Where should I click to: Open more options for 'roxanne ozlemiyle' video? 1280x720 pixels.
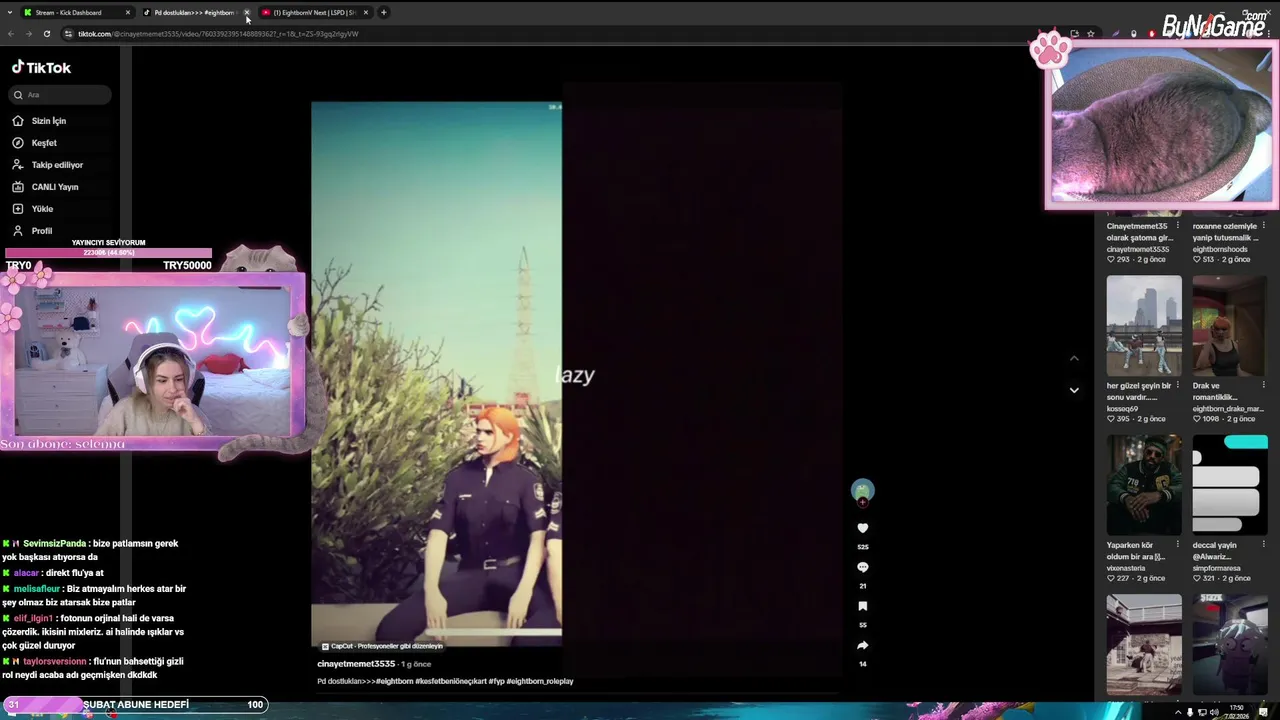tap(1264, 226)
